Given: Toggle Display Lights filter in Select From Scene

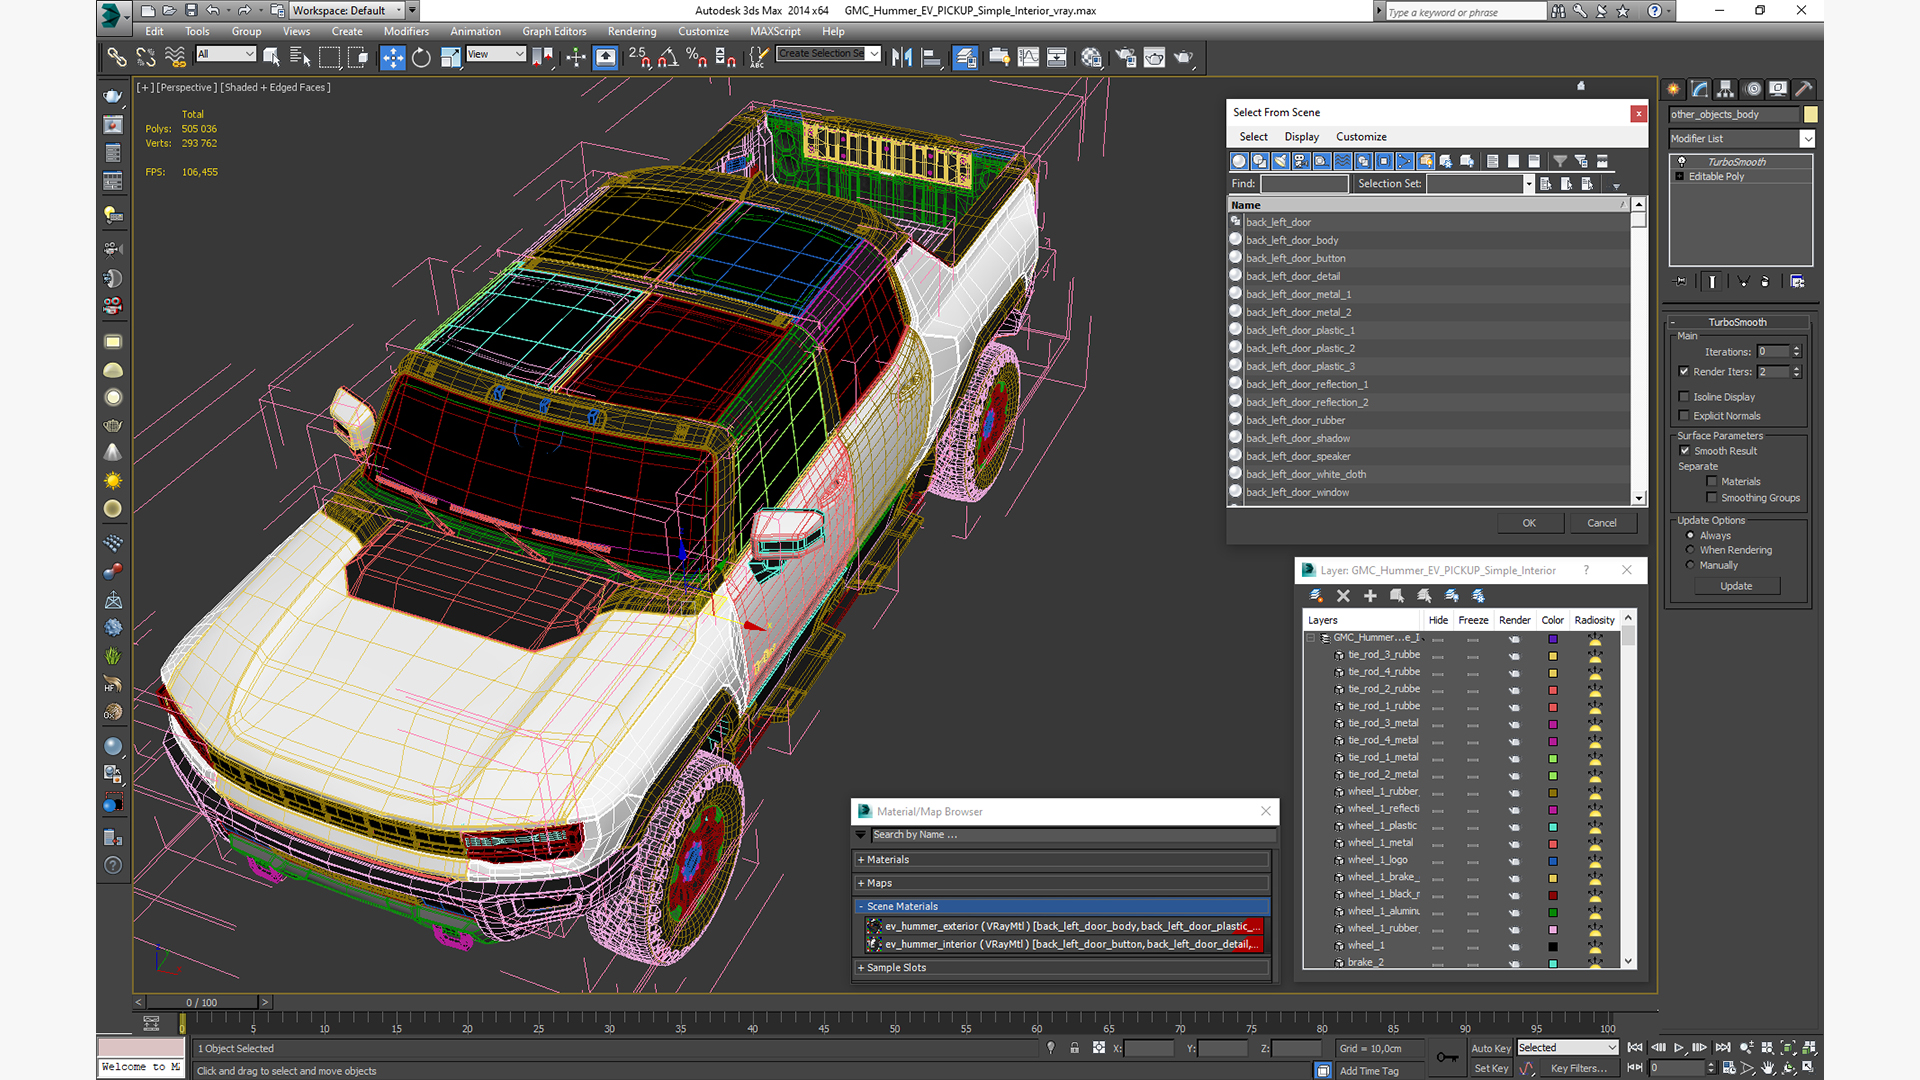Looking at the screenshot, I should point(1281,161).
